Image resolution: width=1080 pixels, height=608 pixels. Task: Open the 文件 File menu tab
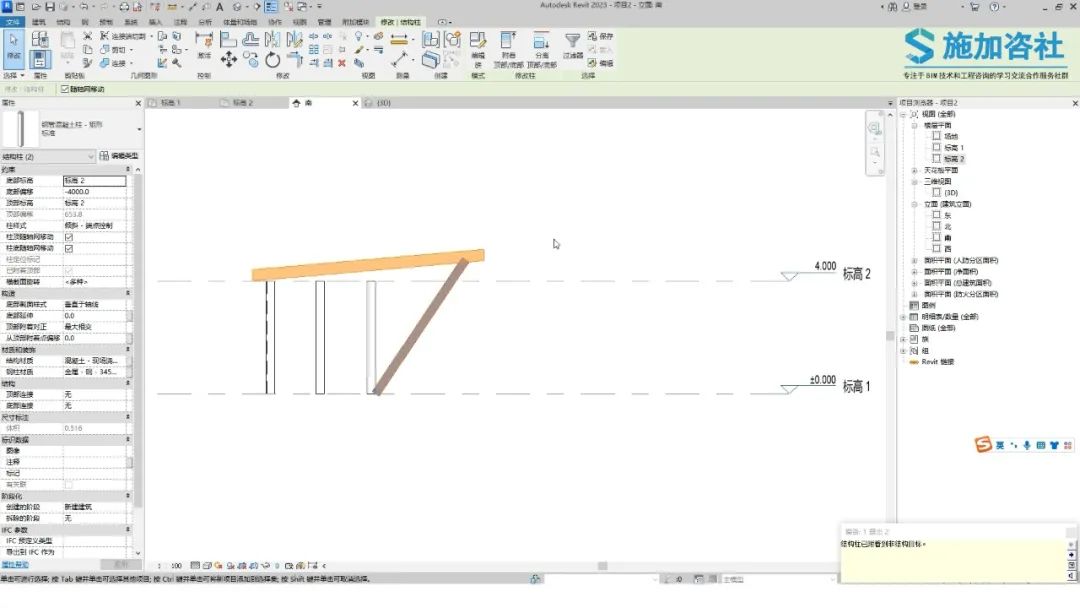12,22
